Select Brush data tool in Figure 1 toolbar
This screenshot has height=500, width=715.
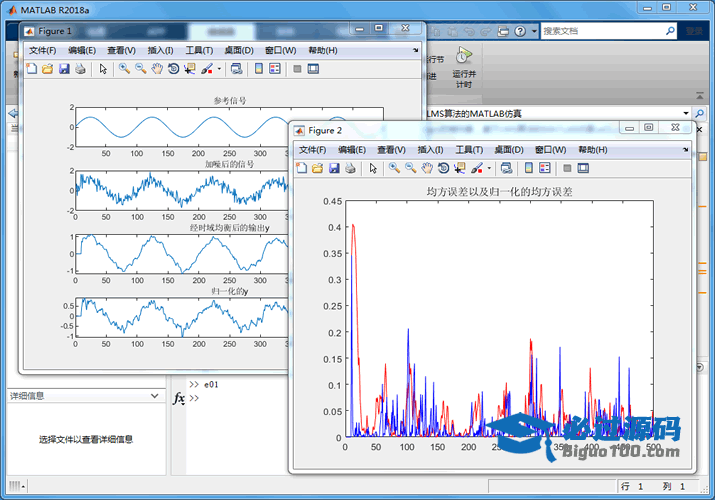[x=207, y=69]
